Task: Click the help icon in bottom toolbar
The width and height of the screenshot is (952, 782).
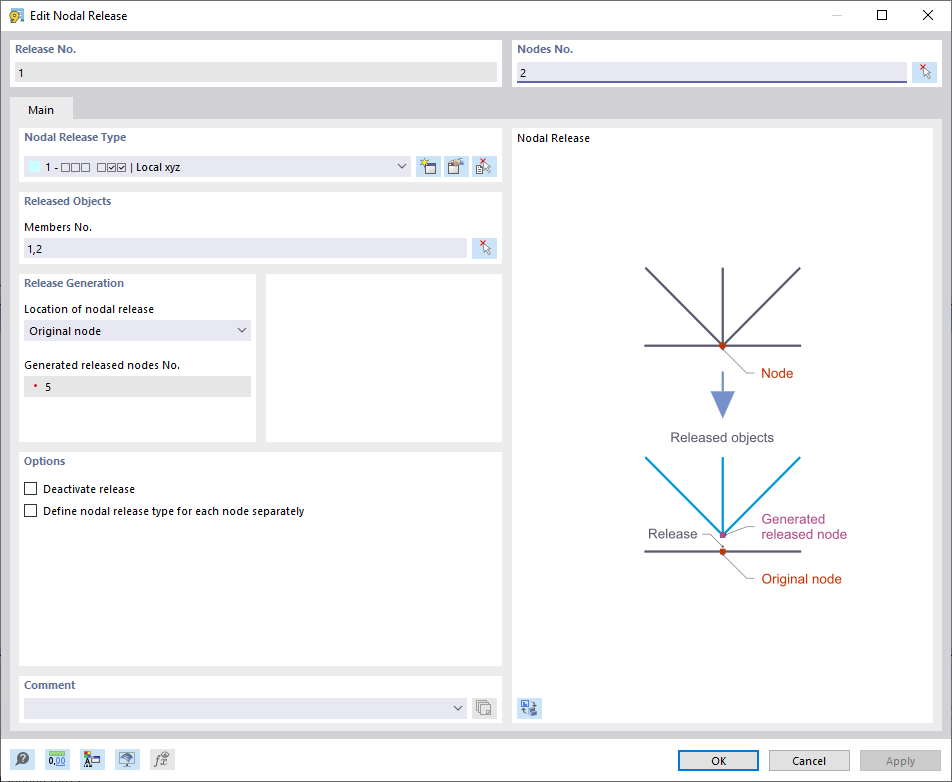Action: click(x=22, y=759)
